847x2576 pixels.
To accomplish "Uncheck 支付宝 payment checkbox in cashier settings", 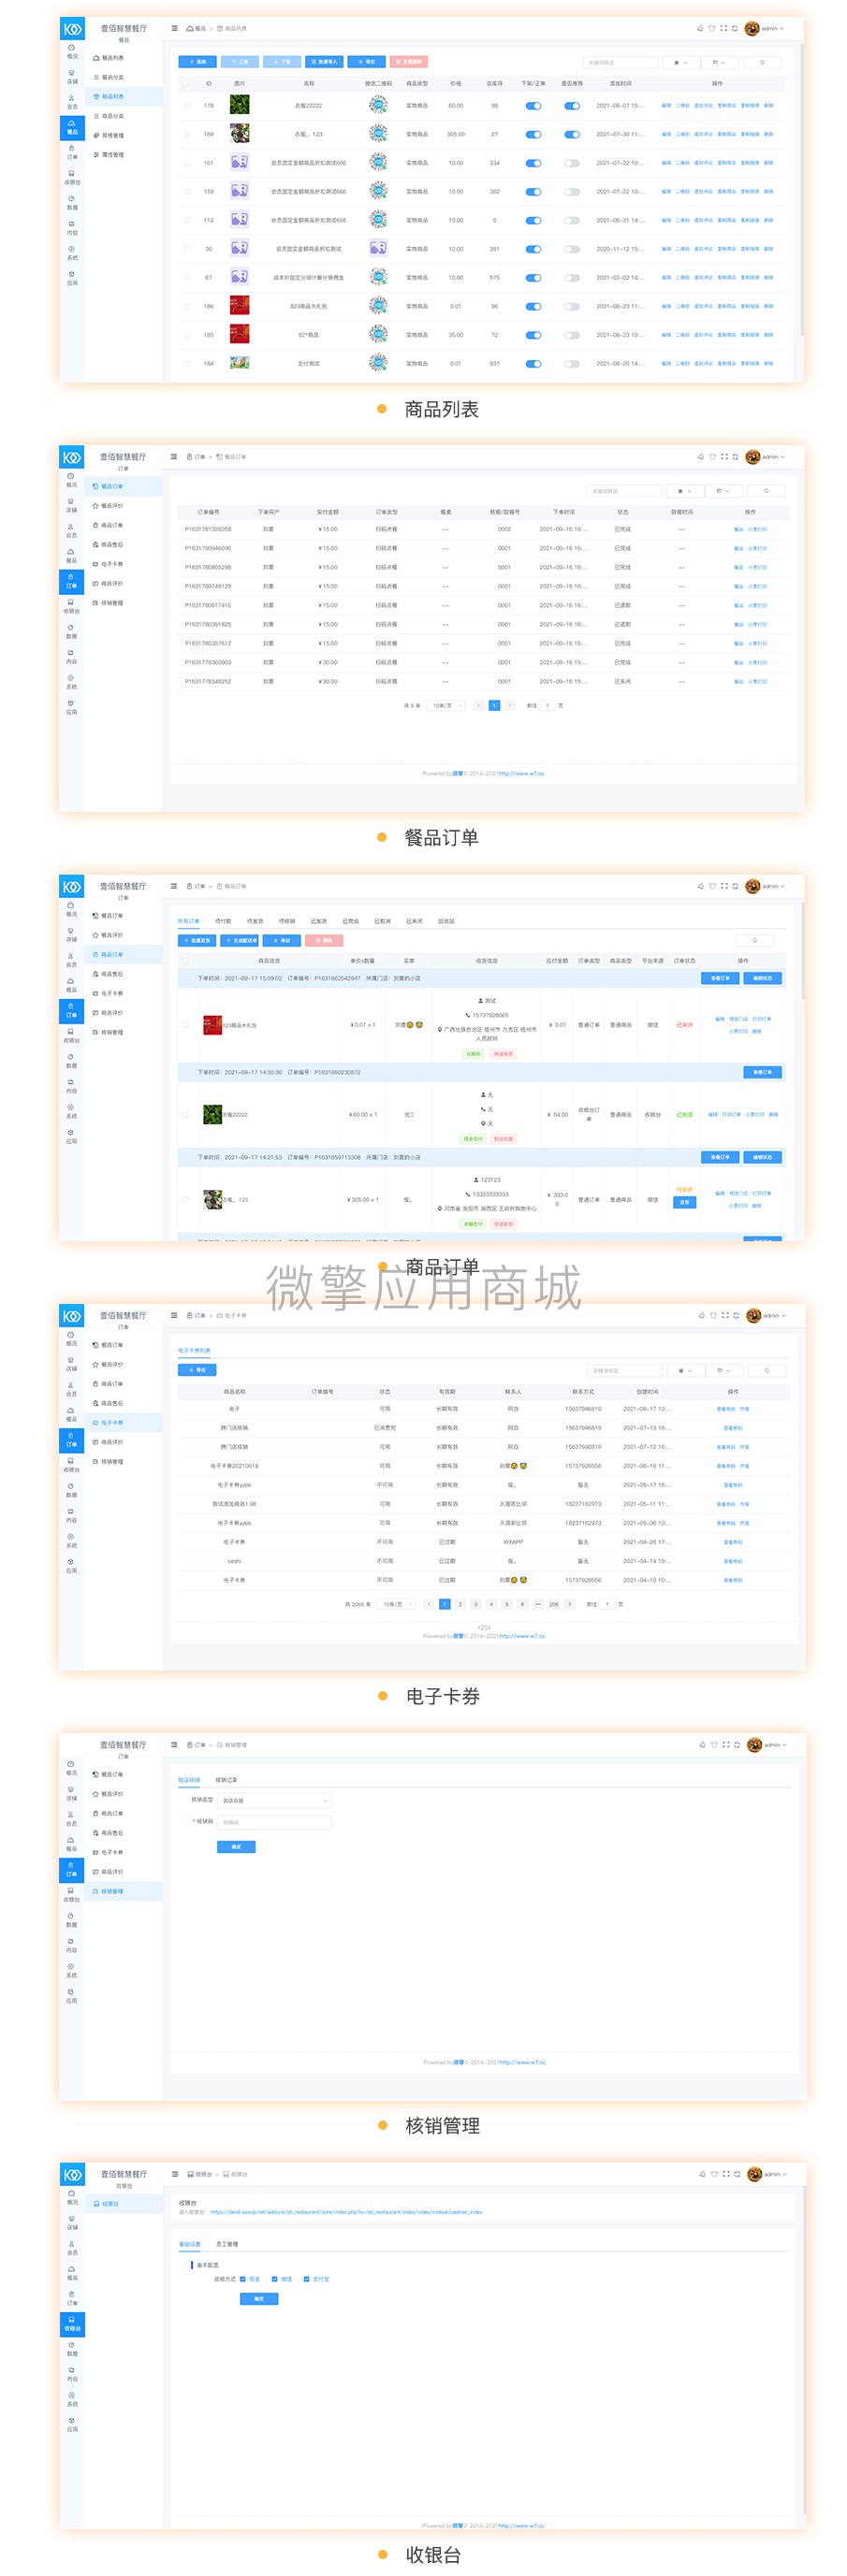I will [306, 2279].
